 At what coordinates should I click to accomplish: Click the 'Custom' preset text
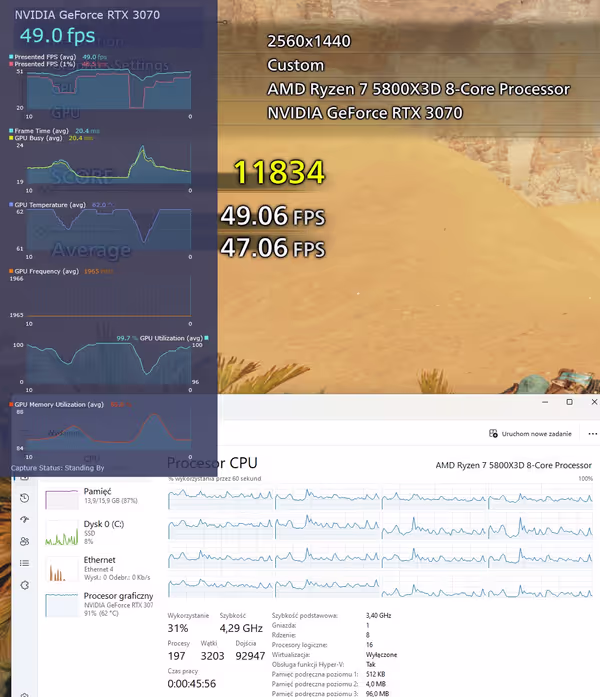pos(296,65)
